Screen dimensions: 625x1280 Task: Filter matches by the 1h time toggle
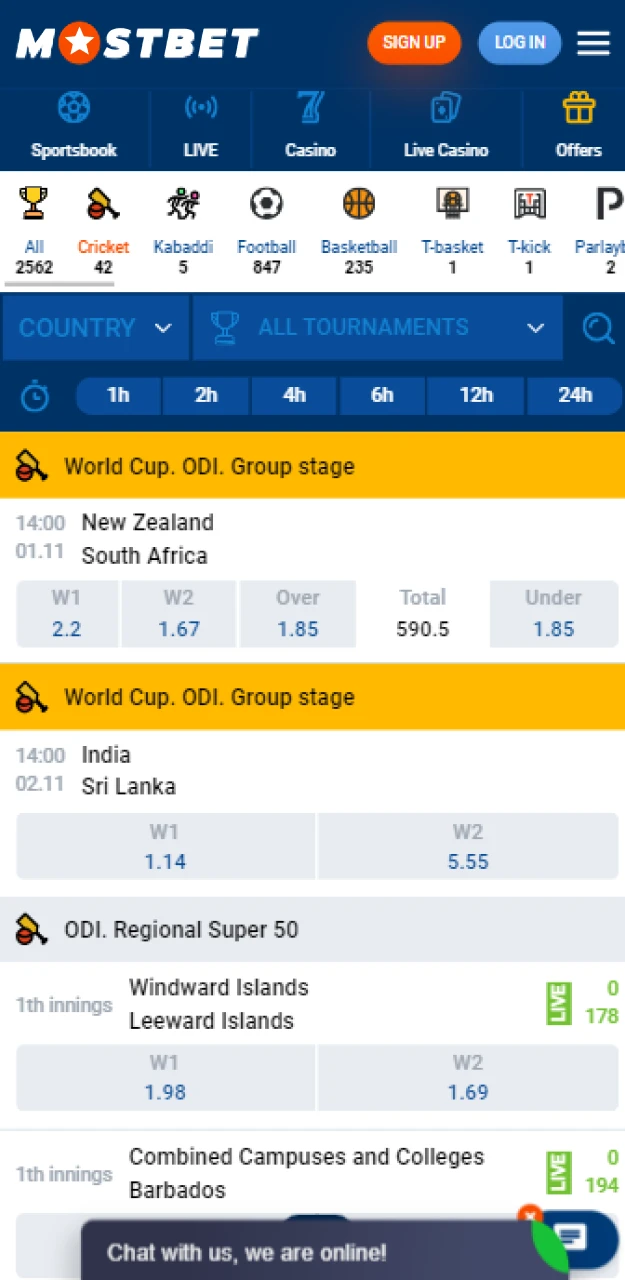[x=118, y=396]
